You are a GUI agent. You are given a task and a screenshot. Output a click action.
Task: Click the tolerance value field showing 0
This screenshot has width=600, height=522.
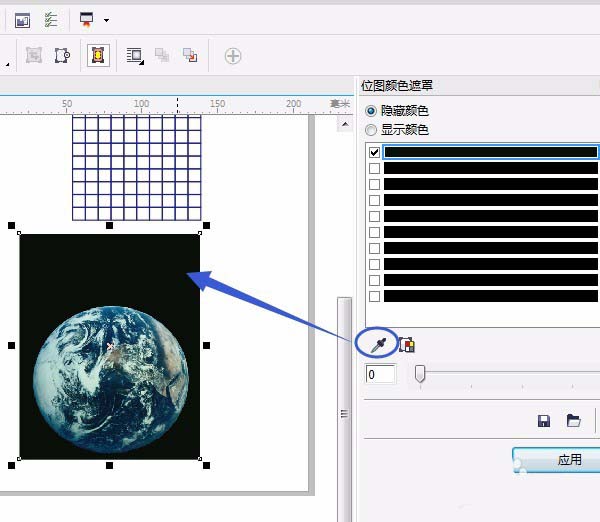[x=380, y=374]
